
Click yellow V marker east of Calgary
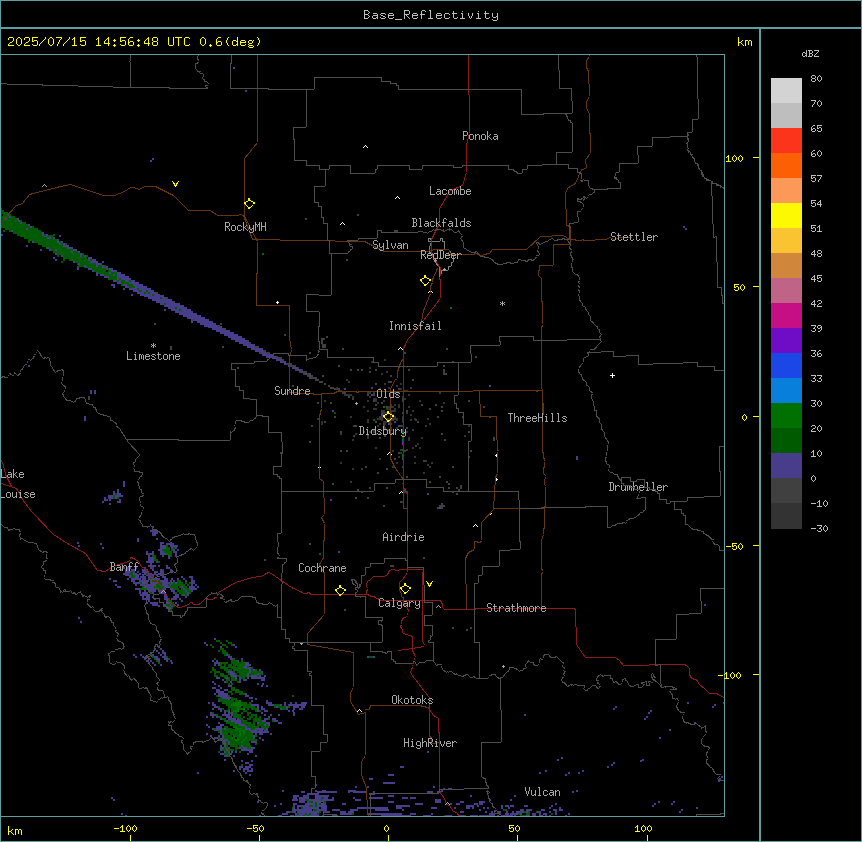[429, 584]
